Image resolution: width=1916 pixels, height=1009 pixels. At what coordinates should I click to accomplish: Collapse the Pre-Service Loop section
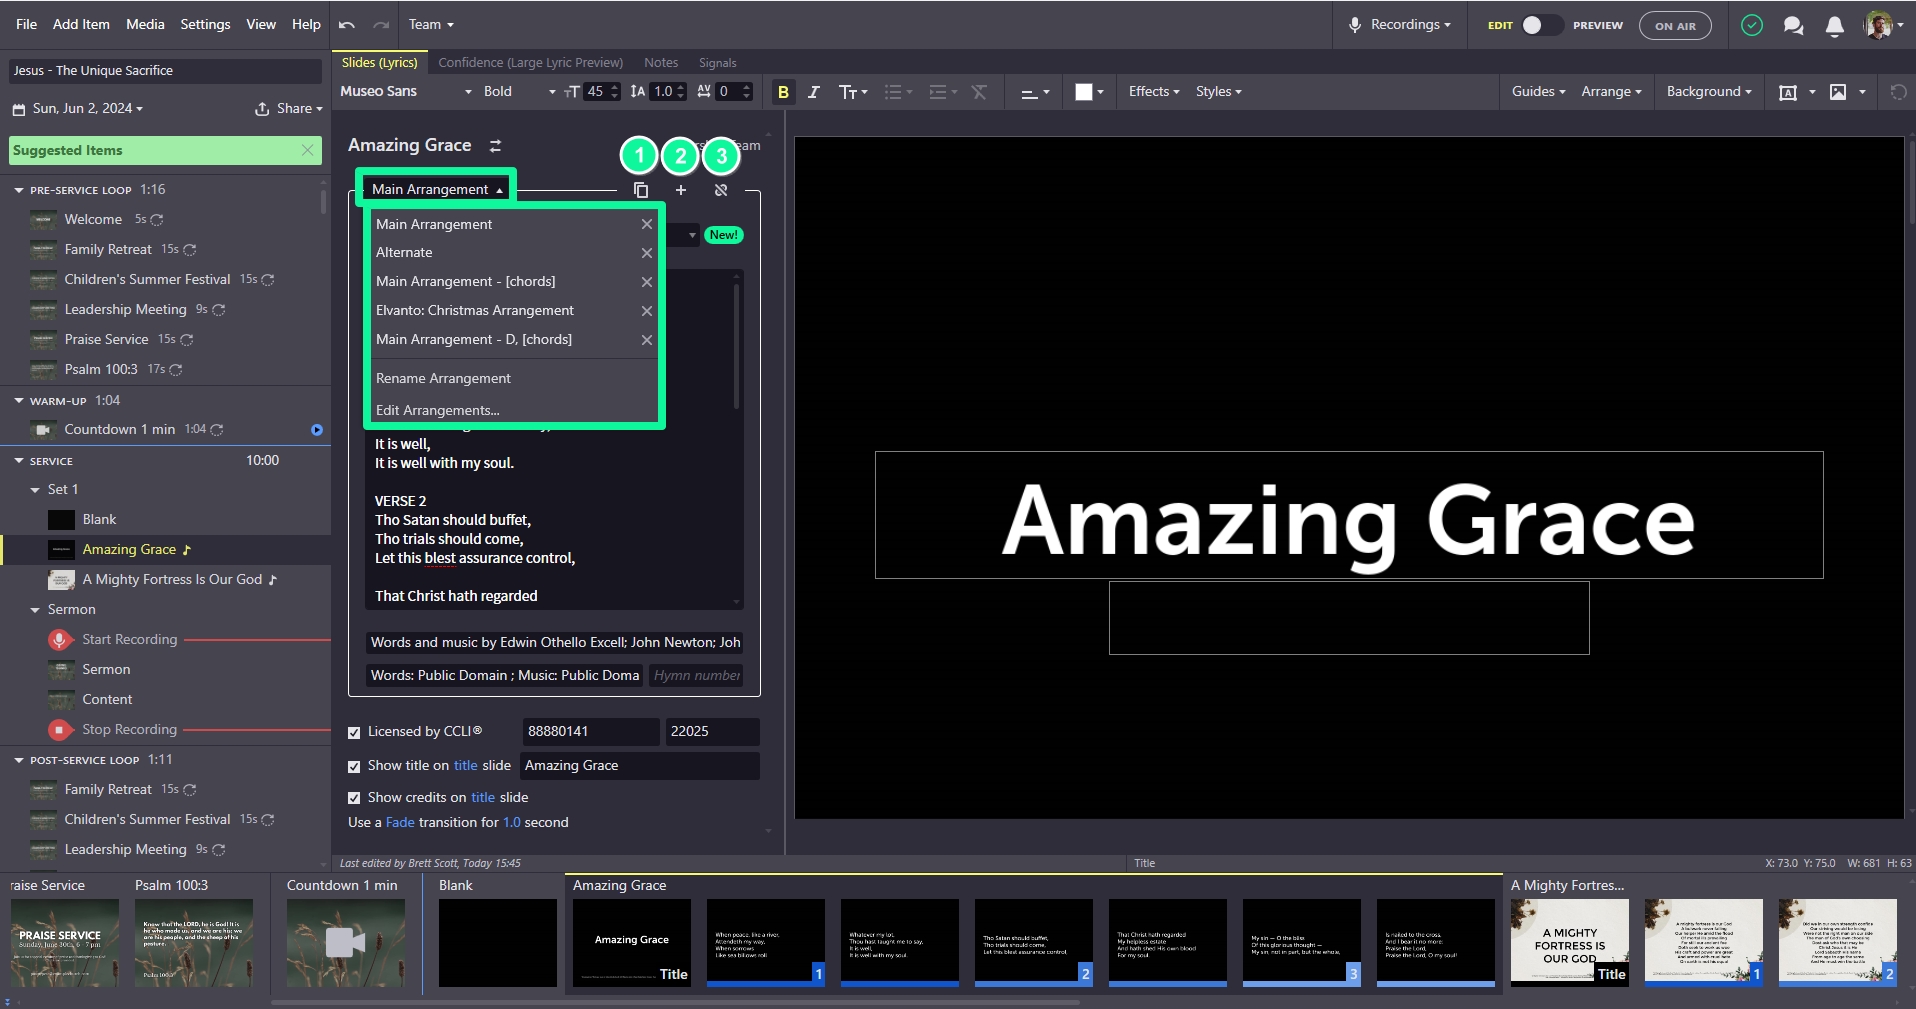pos(19,190)
